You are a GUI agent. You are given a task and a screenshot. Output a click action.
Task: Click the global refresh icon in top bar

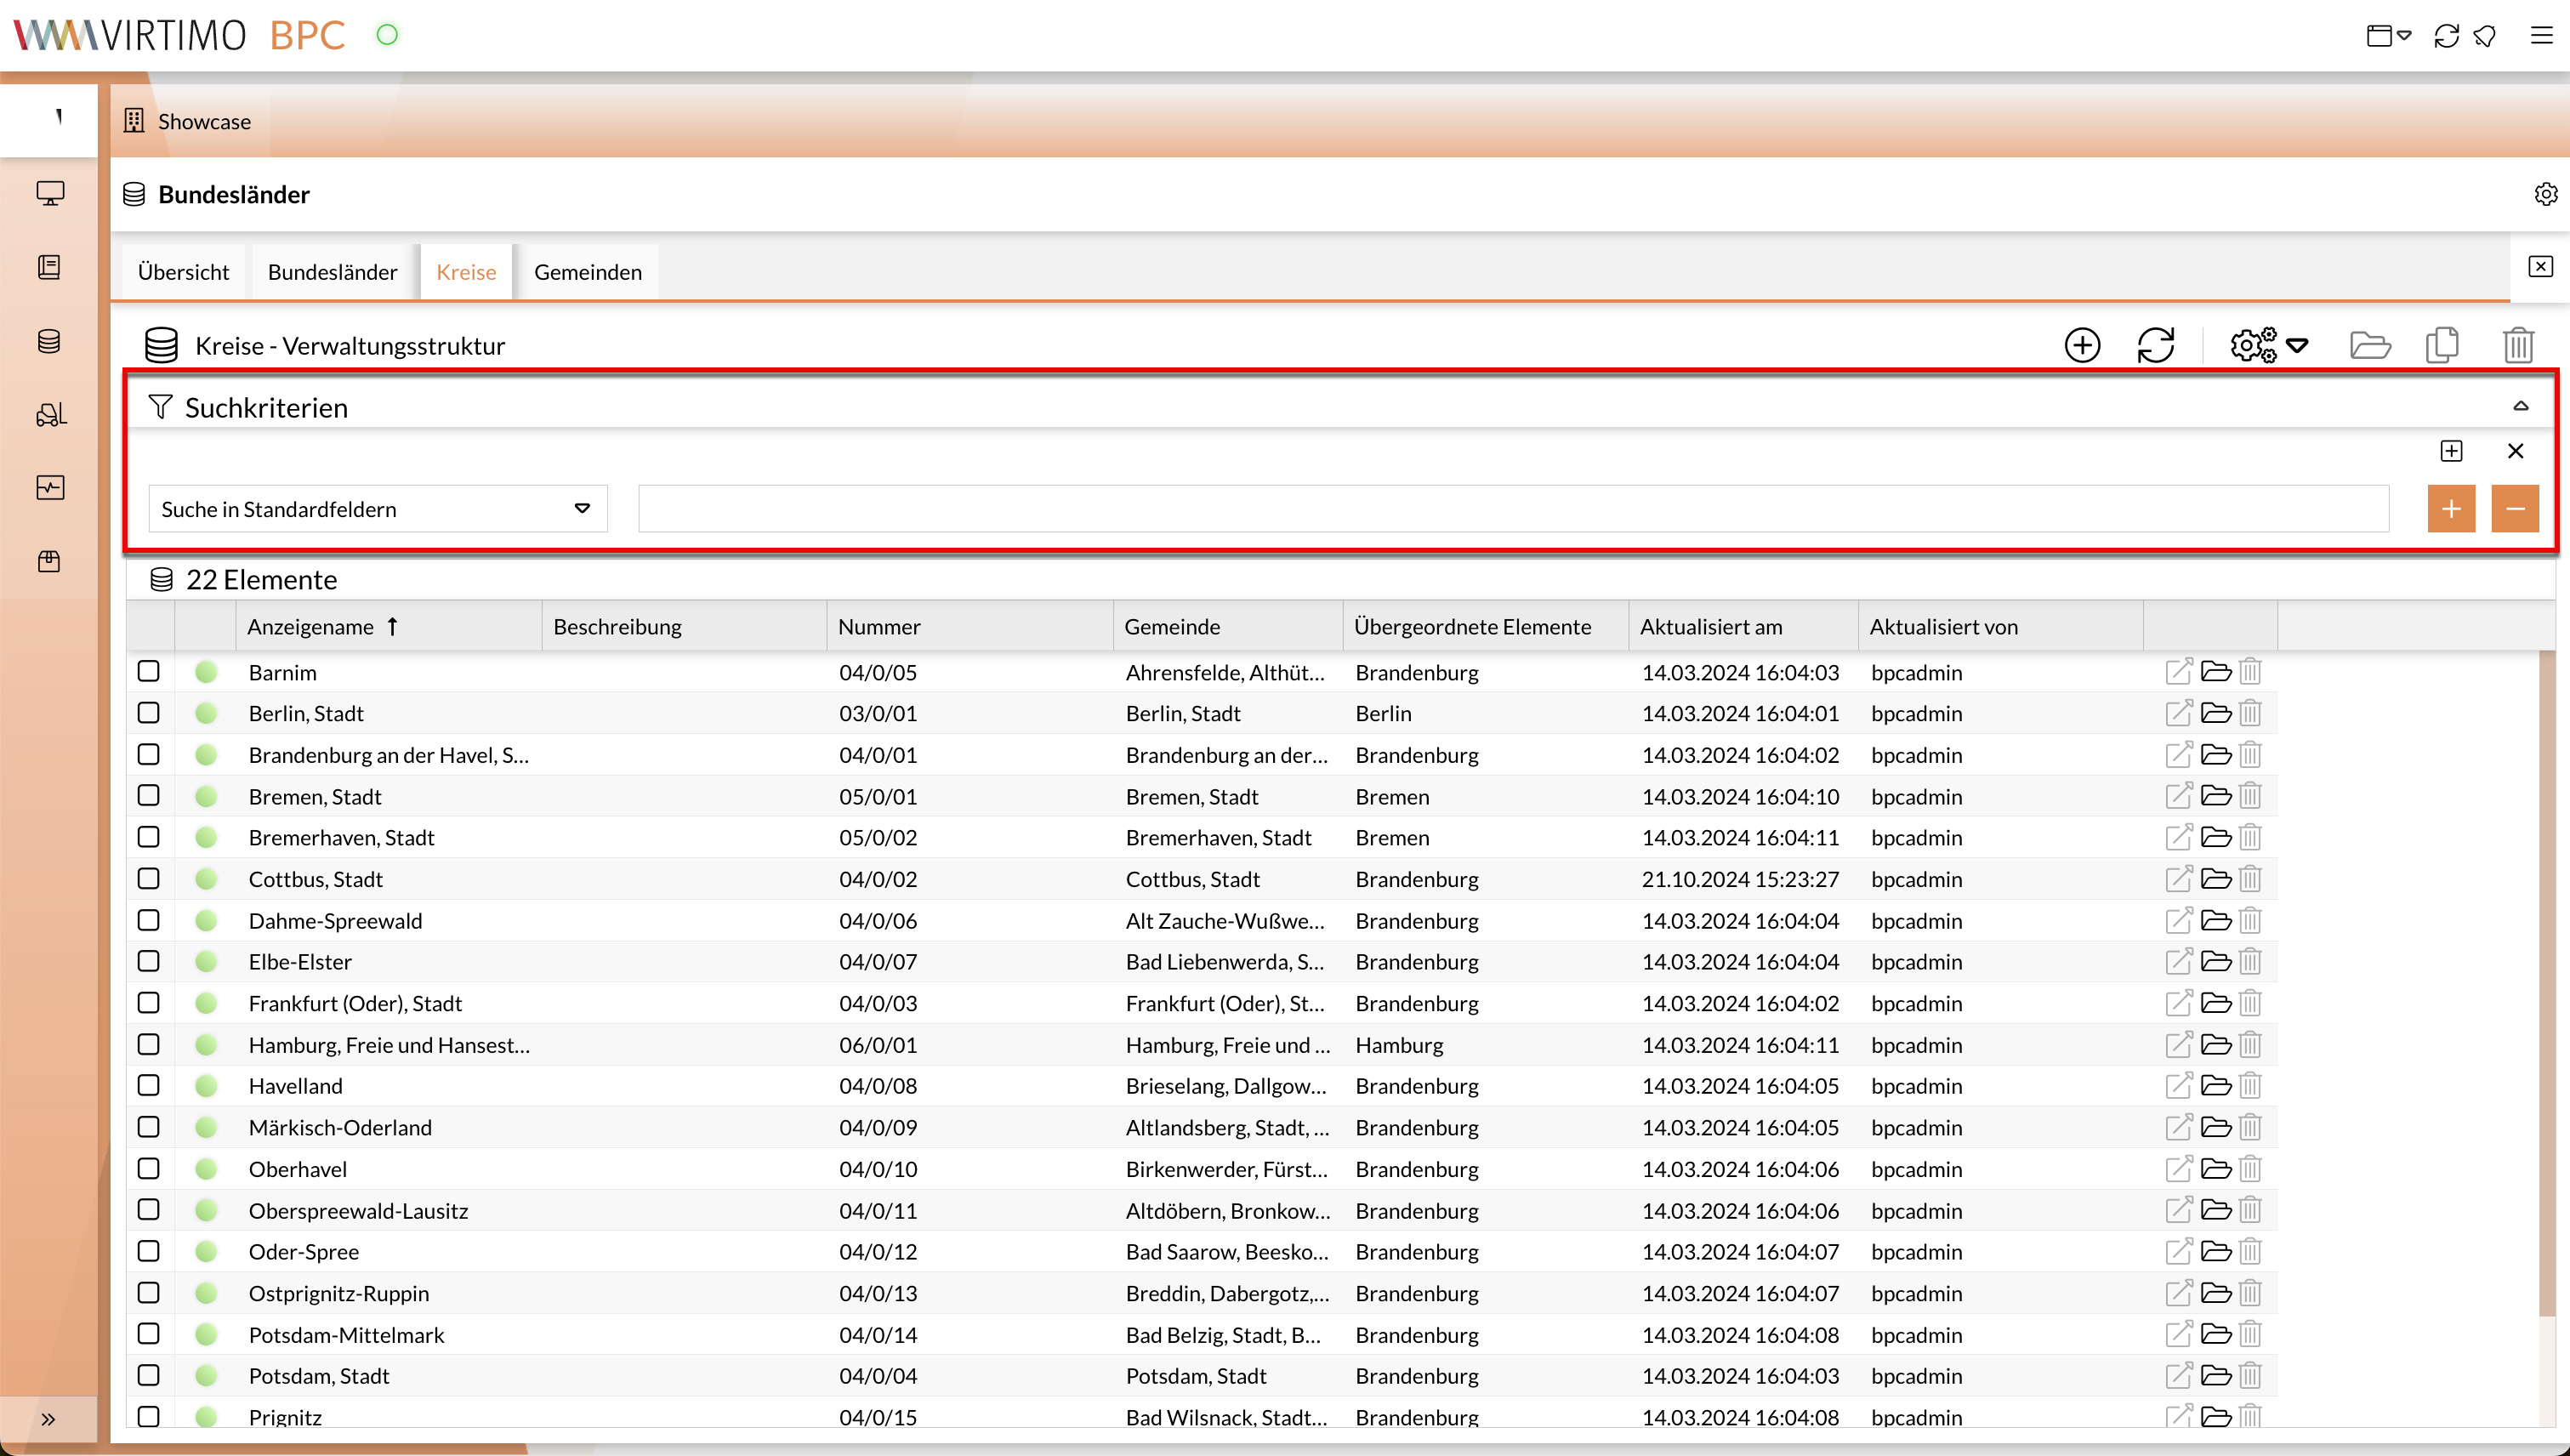[x=2446, y=36]
